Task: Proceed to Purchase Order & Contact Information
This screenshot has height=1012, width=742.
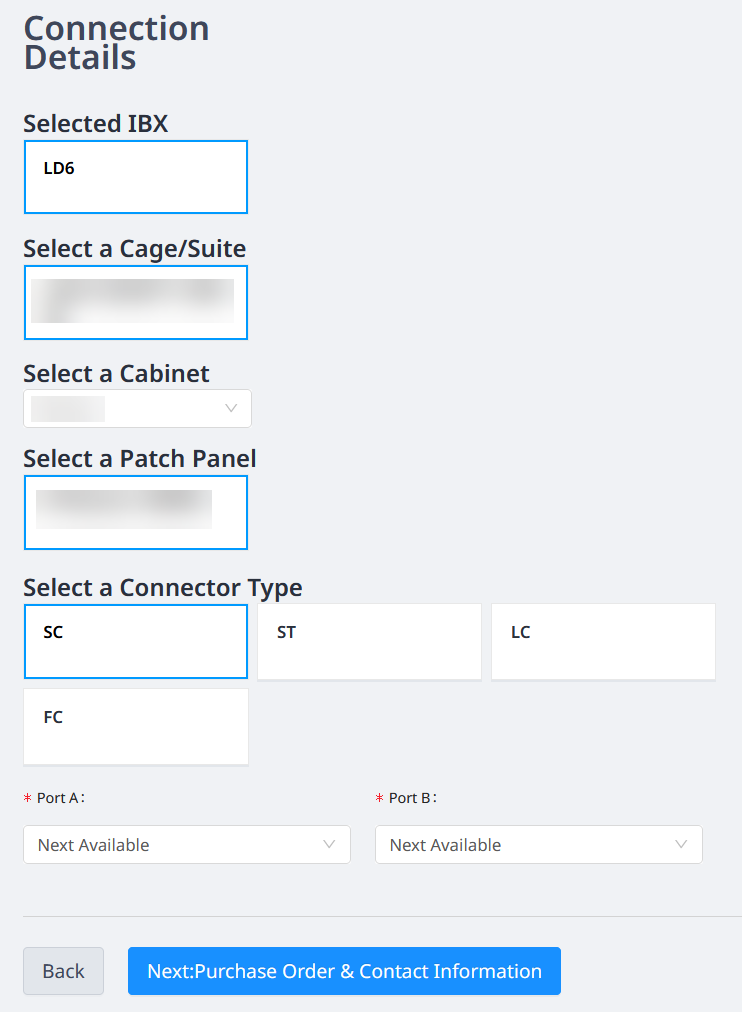Action: 345,971
